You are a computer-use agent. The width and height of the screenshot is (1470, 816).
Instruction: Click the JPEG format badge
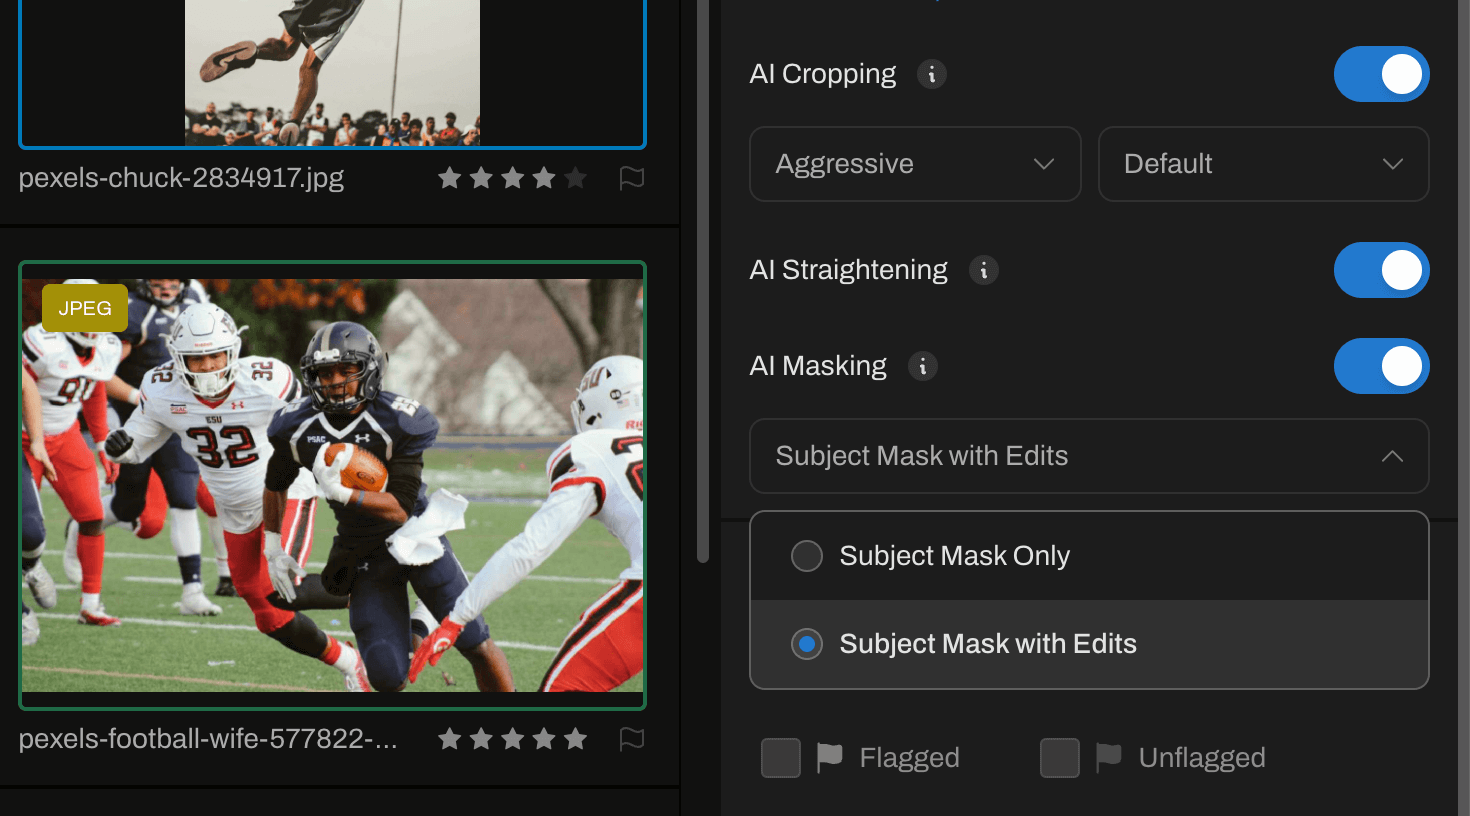[x=84, y=308]
